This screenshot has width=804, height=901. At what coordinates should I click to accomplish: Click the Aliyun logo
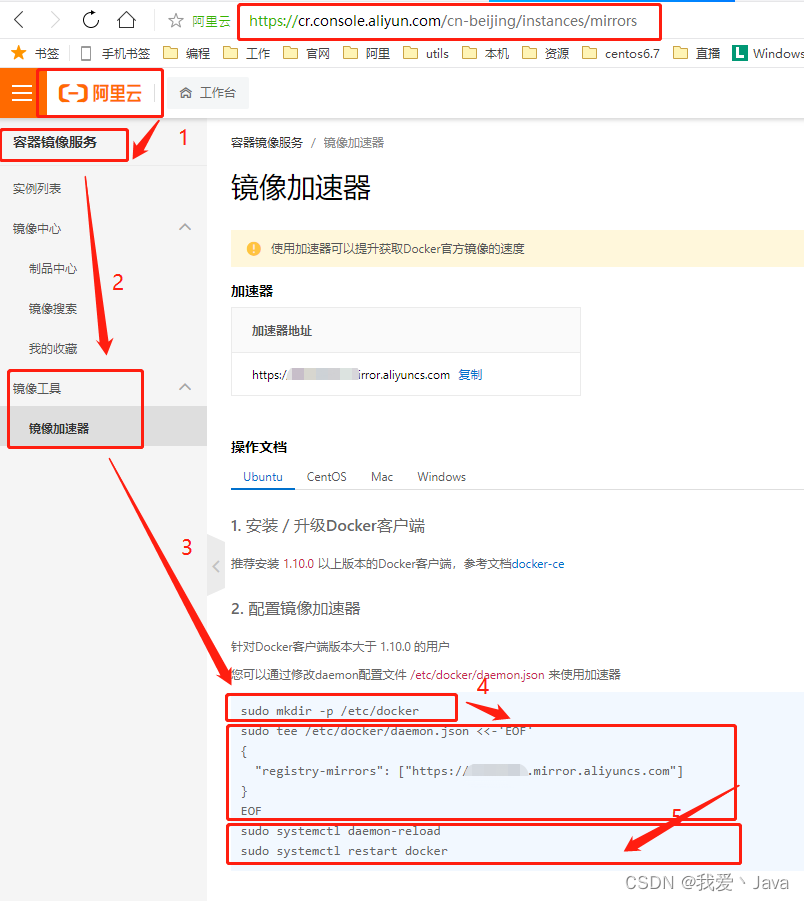click(x=101, y=93)
